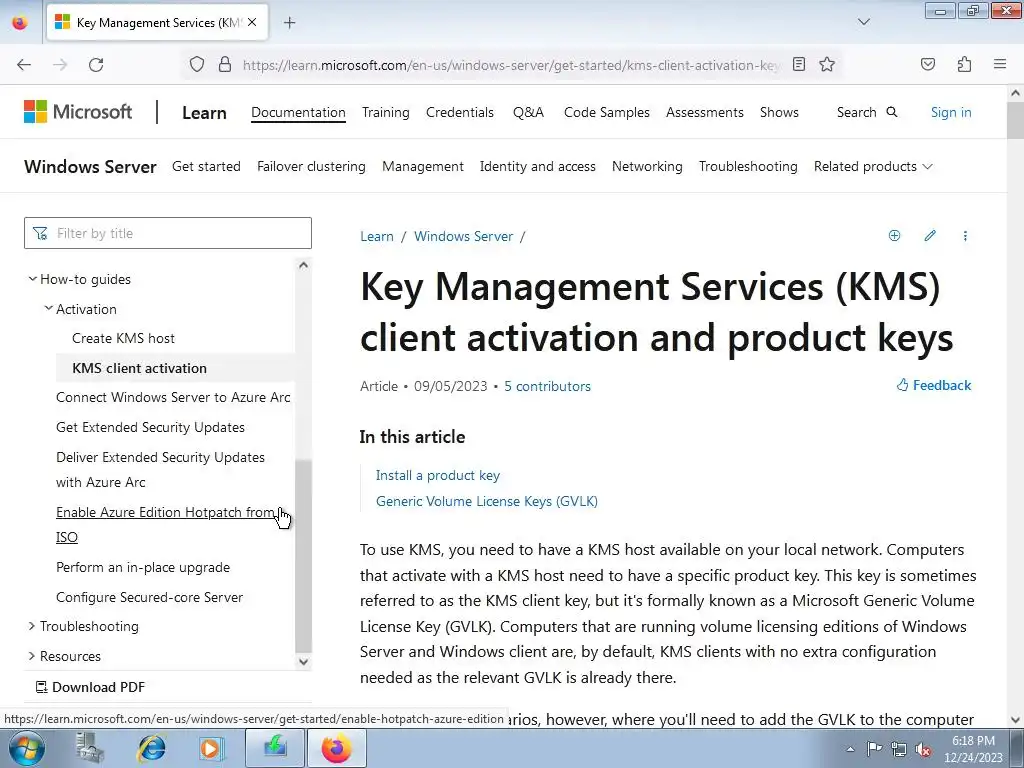List all tabs with the chevron
Viewport: 1024px width, 768px height.
863,22
